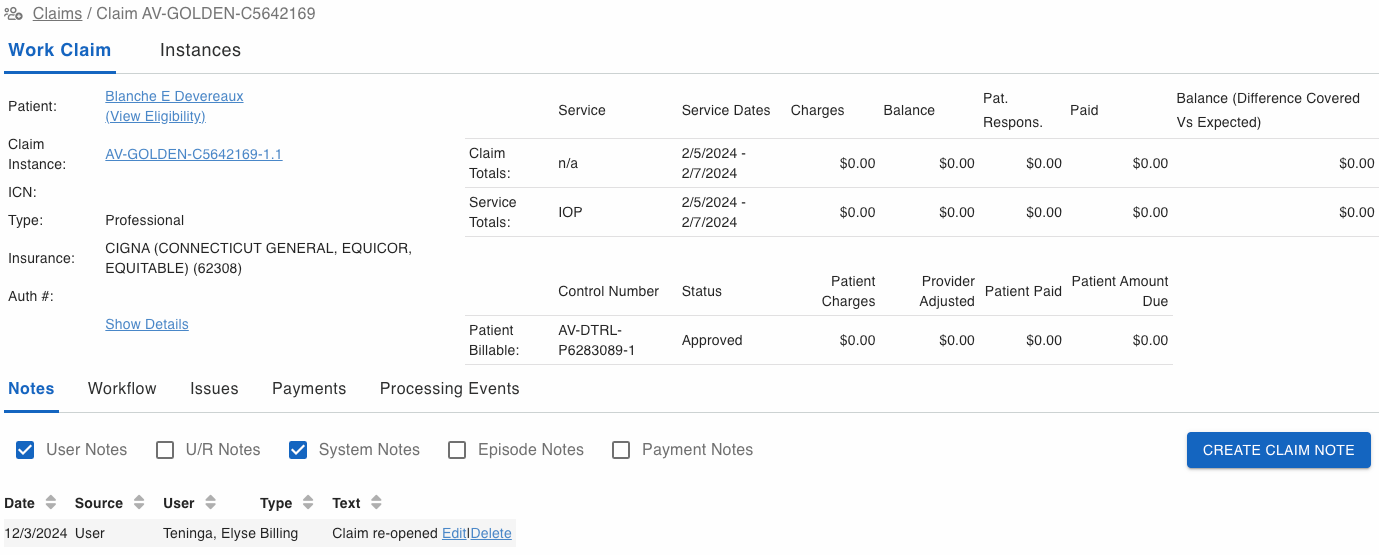Image resolution: width=1379 pixels, height=555 pixels.
Task: Check the Episode Notes checkbox
Action: click(x=457, y=450)
